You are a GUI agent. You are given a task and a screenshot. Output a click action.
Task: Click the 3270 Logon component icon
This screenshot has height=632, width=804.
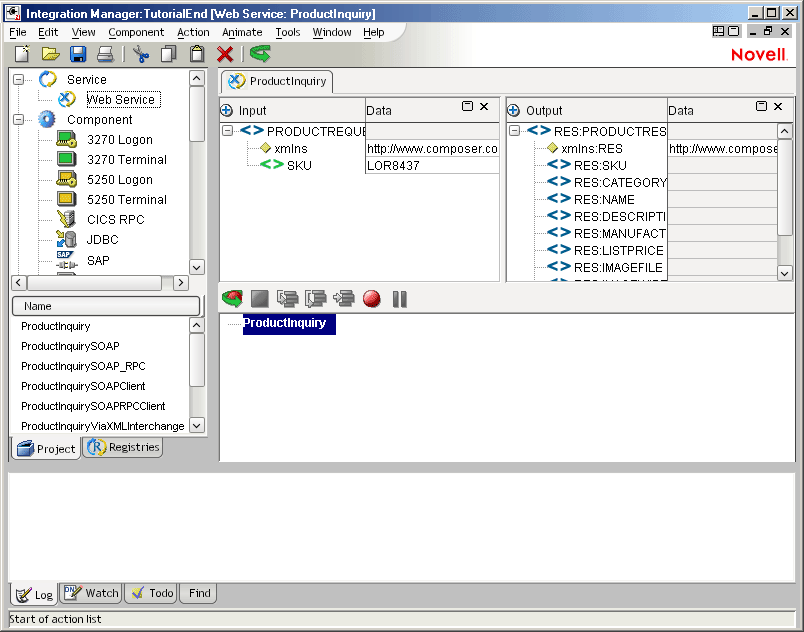(x=66, y=139)
